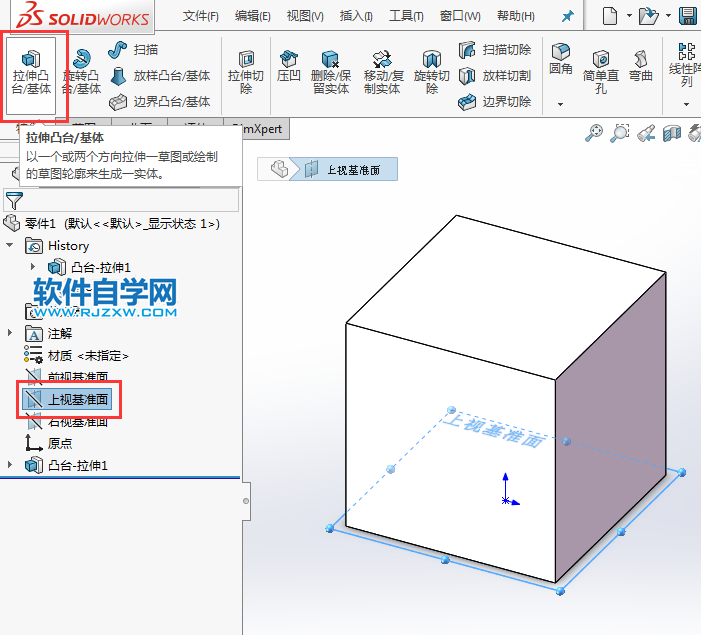Select 前视基准面 (Front Plane) in the tree
This screenshot has width=701, height=635.
[66, 377]
